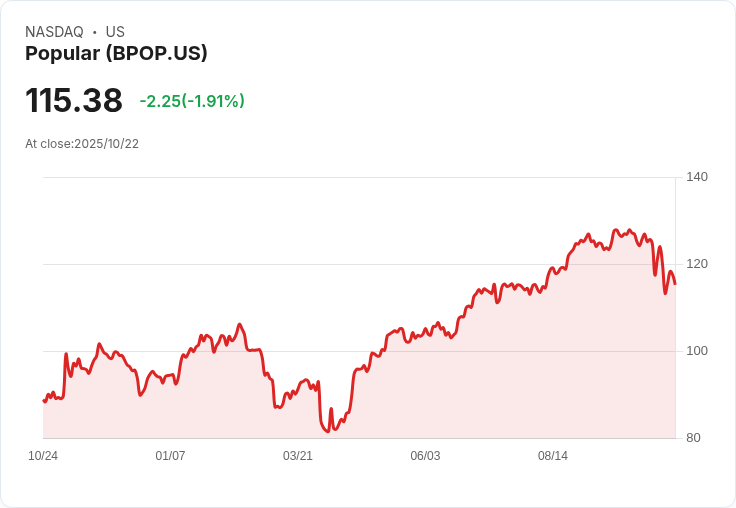
Task: Select the 01/07 date on x-axis
Action: click(x=170, y=456)
